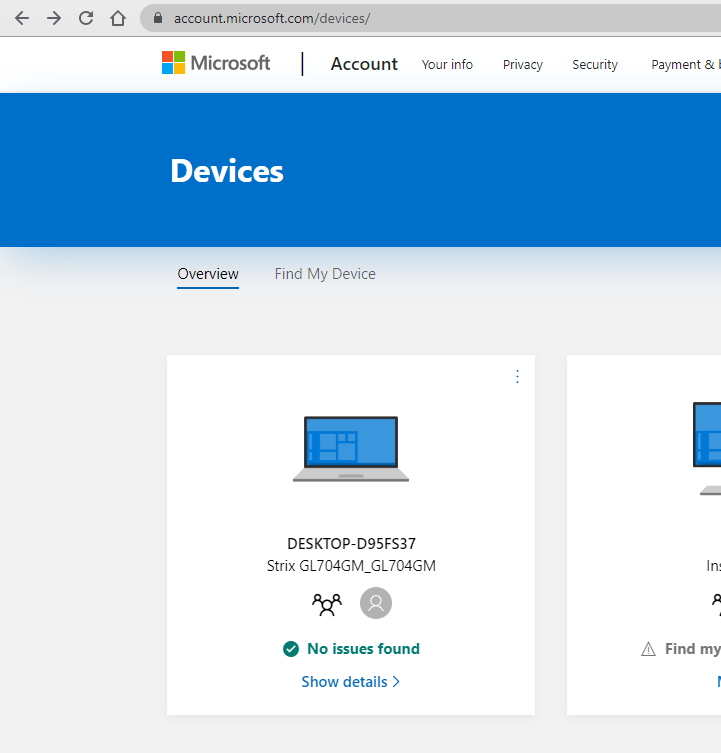Screen dimensions: 721x753
Task: Go back with the browser back arrow
Action: [x=22, y=18]
